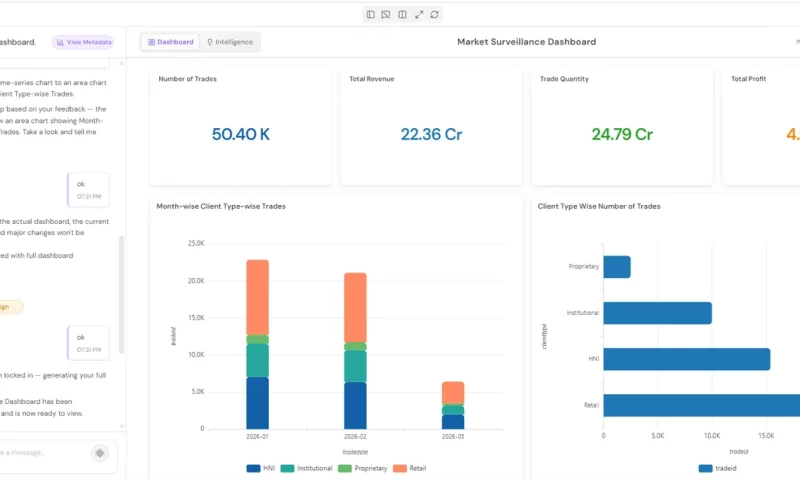Refresh the dashboard using circular arrows icon
The width and height of the screenshot is (800, 480).
pyautogui.click(x=434, y=15)
